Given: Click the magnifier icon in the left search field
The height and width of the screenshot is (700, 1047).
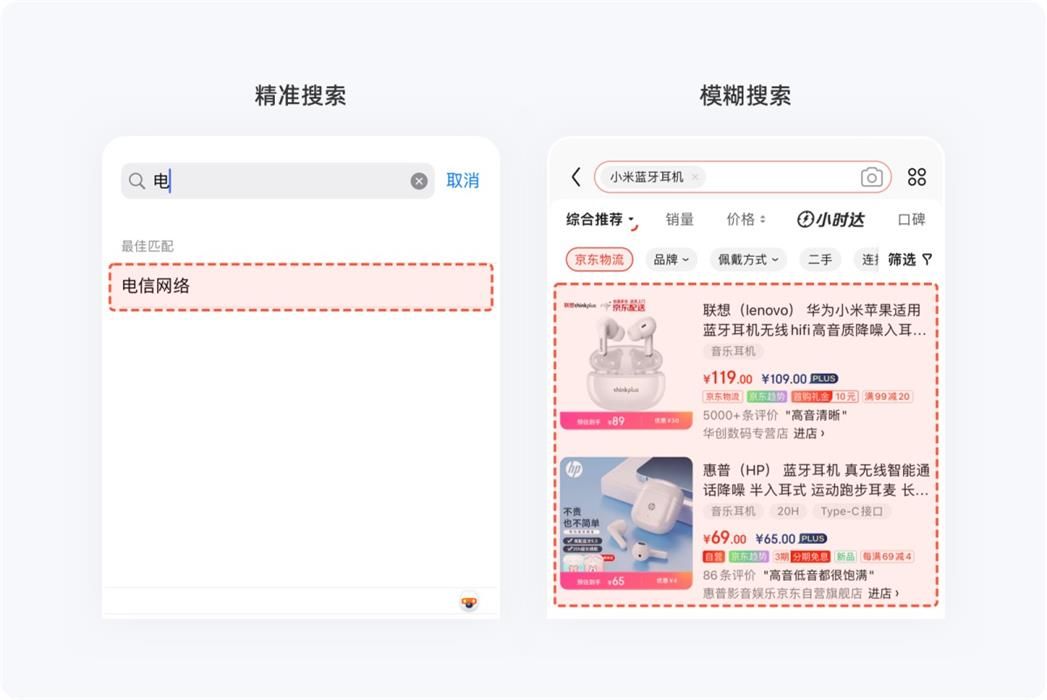Looking at the screenshot, I should (137, 181).
